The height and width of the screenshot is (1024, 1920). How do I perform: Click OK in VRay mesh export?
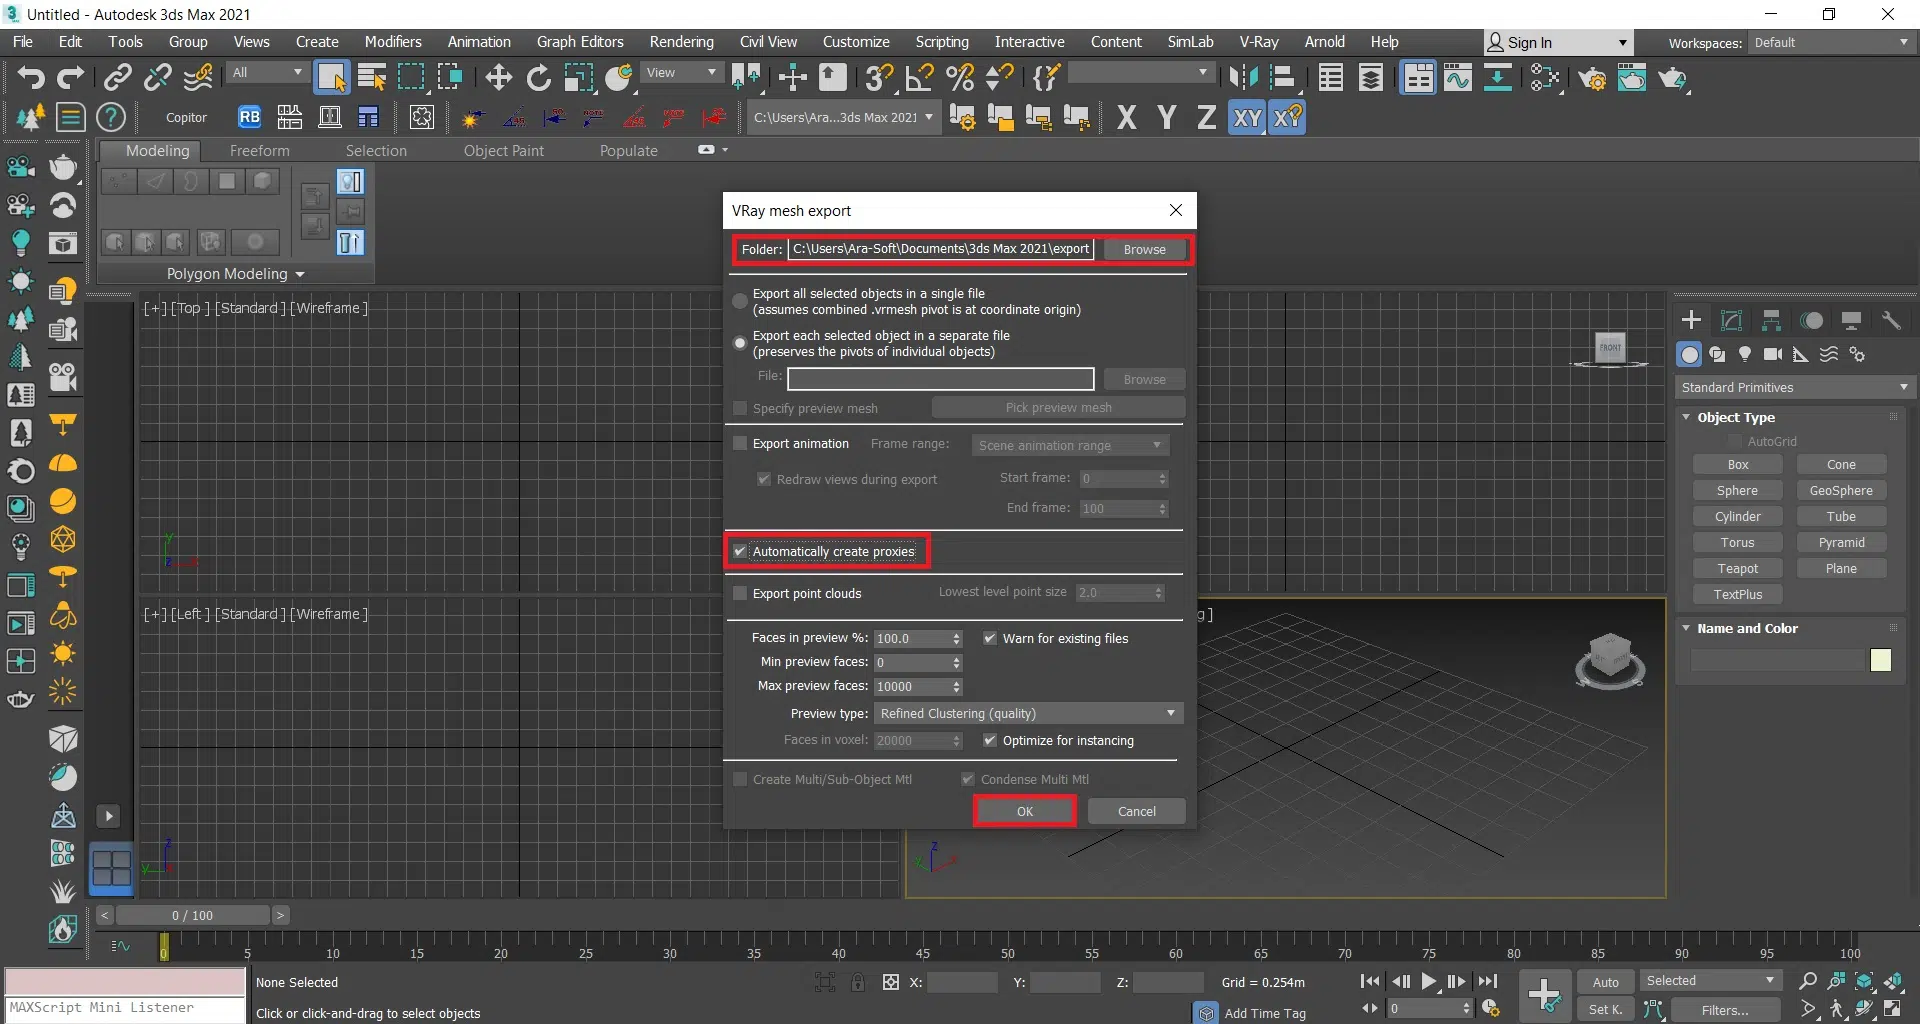tap(1025, 811)
